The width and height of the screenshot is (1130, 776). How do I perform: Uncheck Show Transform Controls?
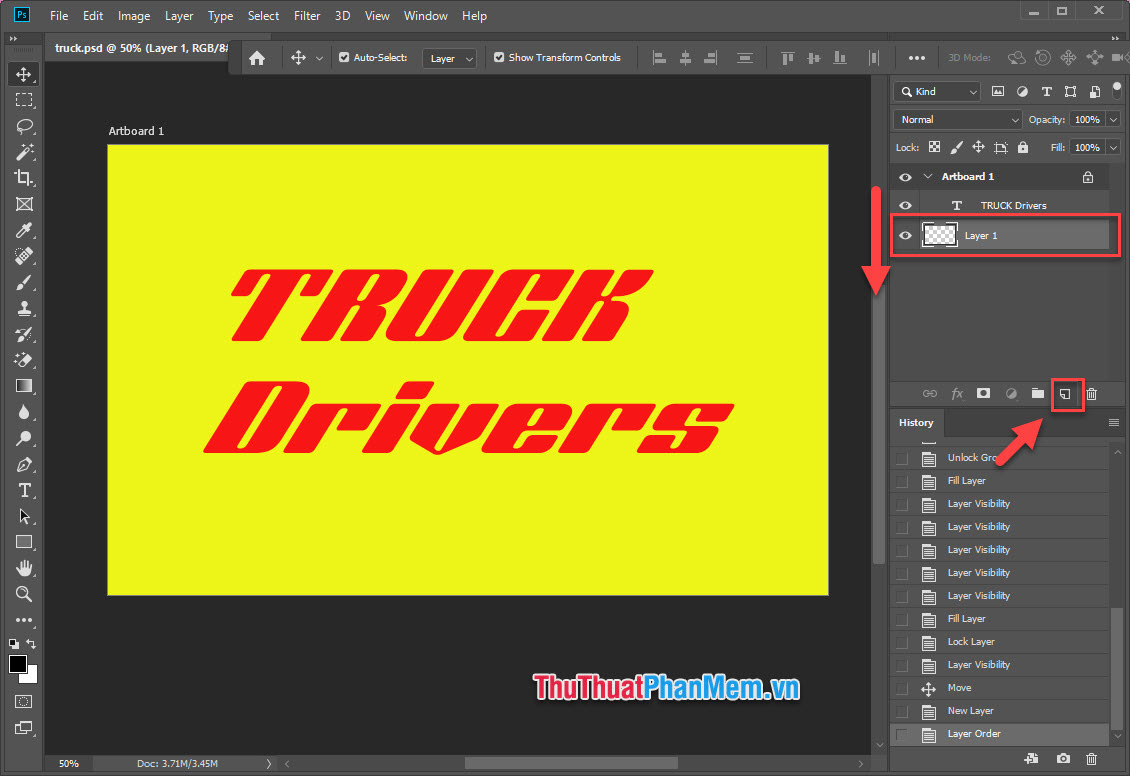pos(498,57)
